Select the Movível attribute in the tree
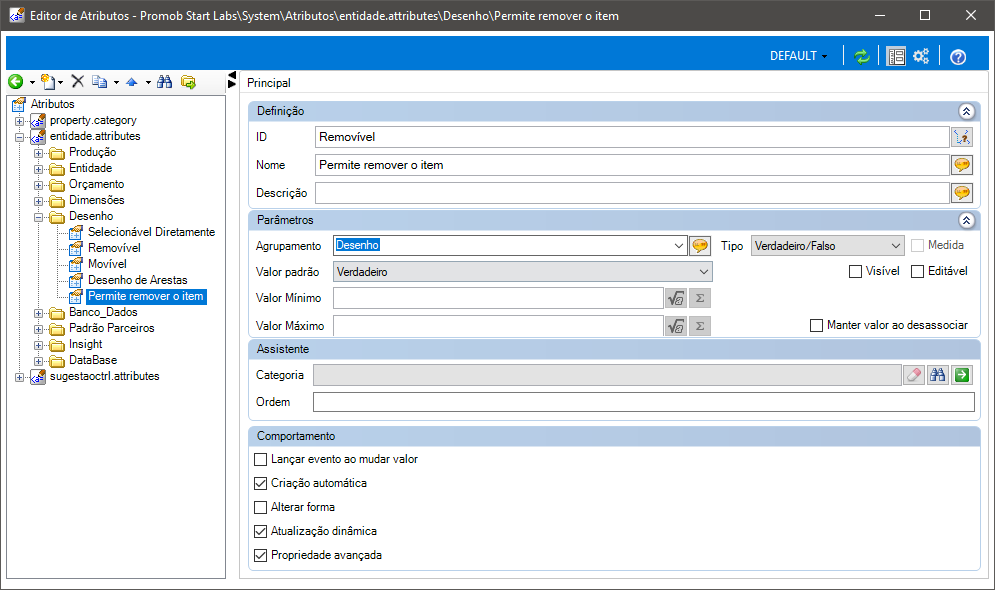The width and height of the screenshot is (1006, 603). (107, 264)
